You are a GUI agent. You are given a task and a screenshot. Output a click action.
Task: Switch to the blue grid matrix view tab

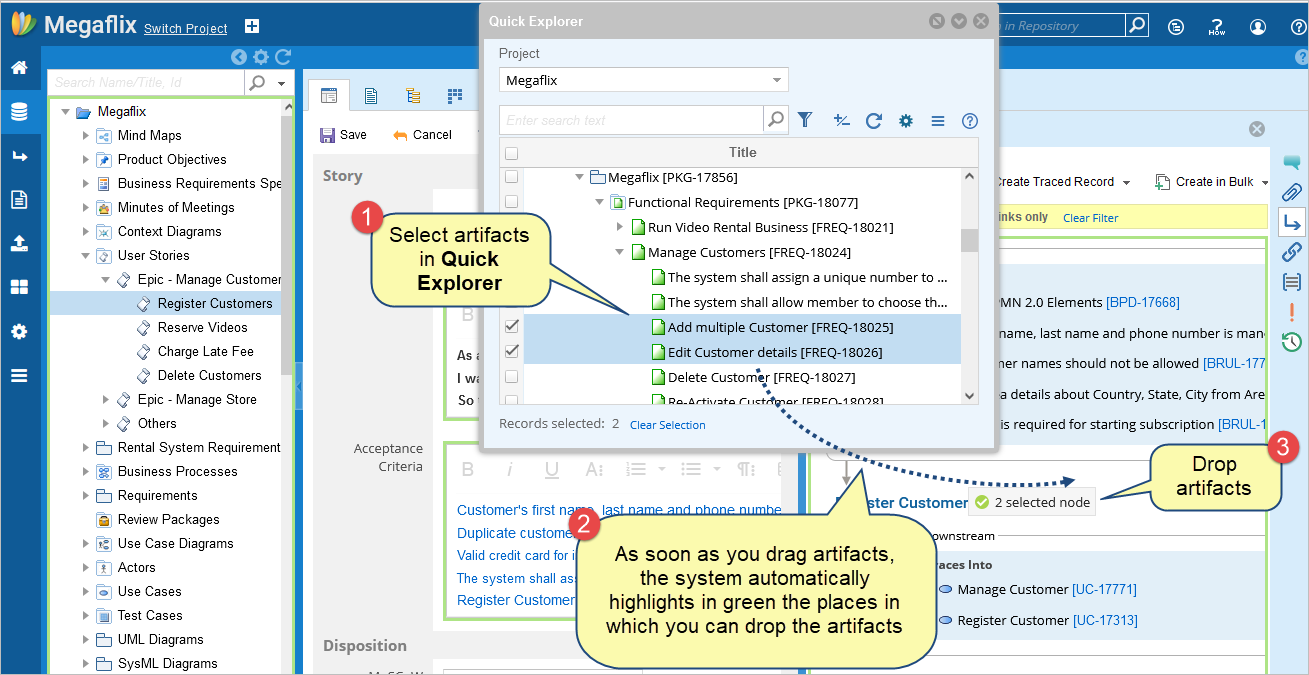click(x=456, y=96)
